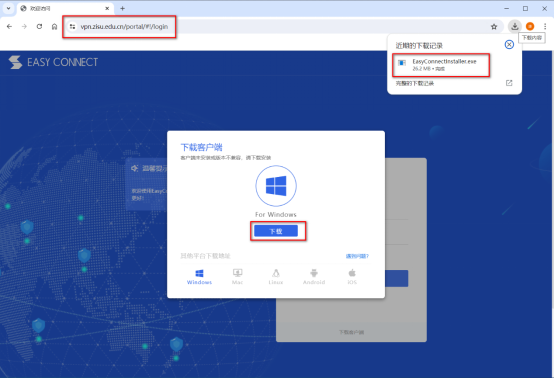The width and height of the screenshot is (554, 378).
Task: Open a new browser tab
Action: 122,8
